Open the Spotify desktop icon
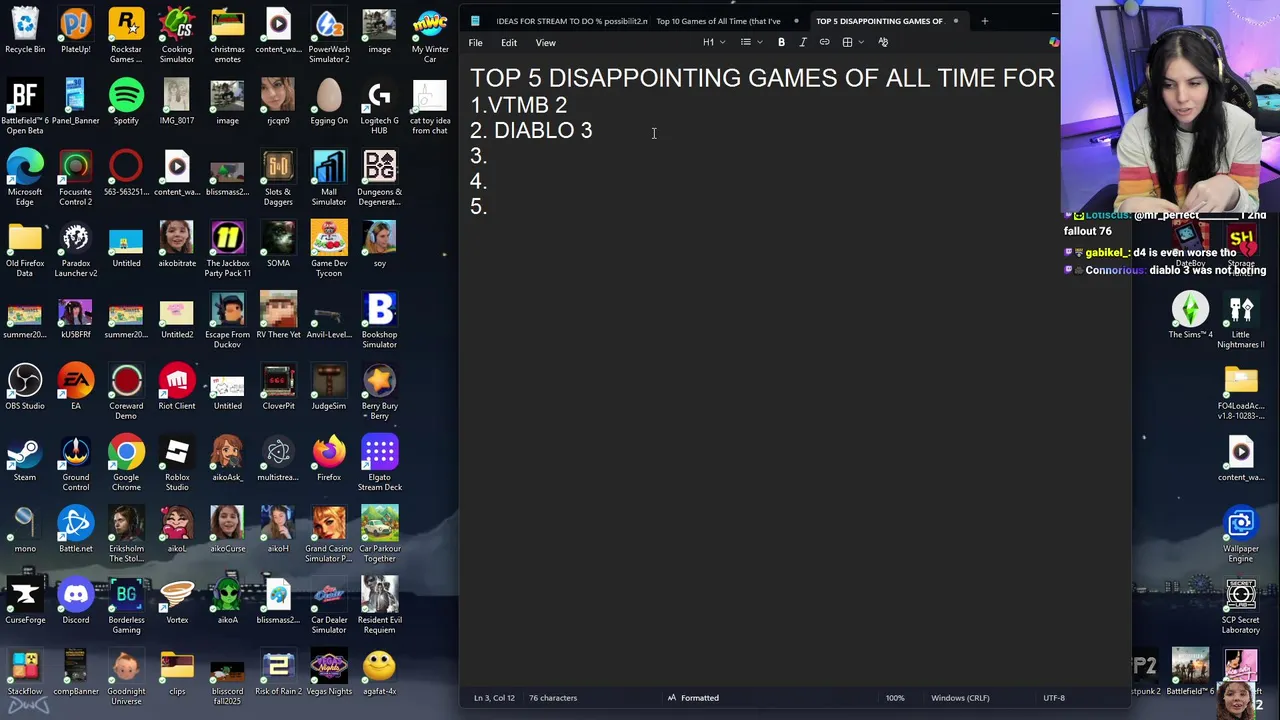This screenshot has width=1280, height=720. point(126,102)
